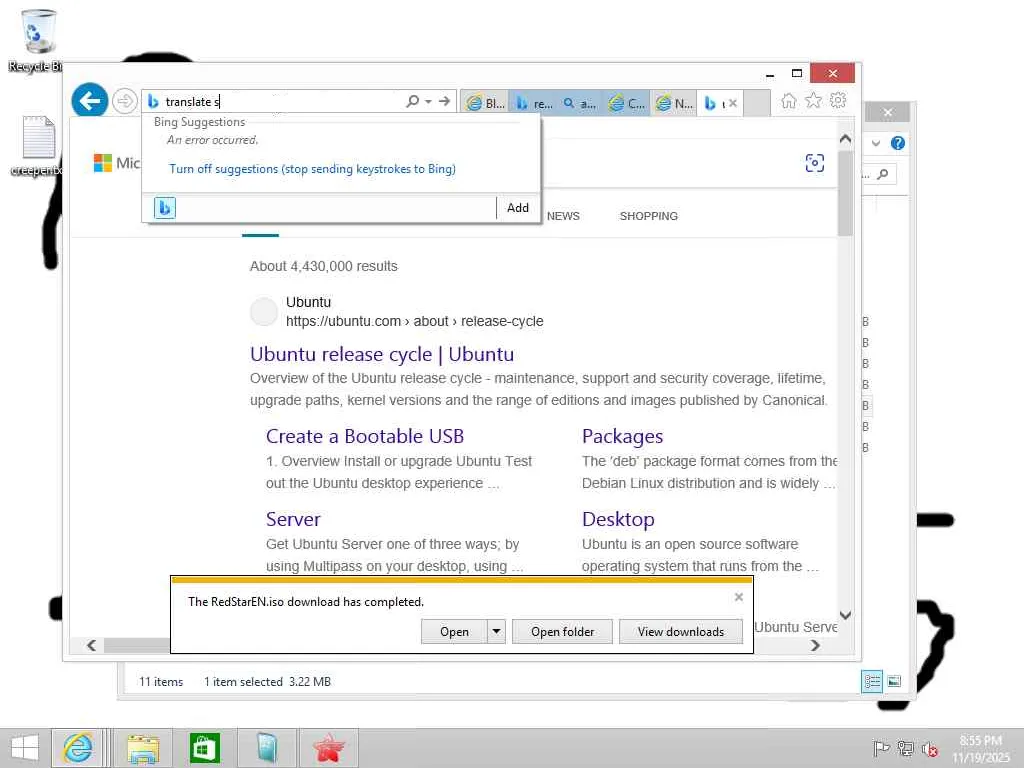Open the Store taskbar icon
Viewport: 1024px width, 768px height.
coord(204,748)
